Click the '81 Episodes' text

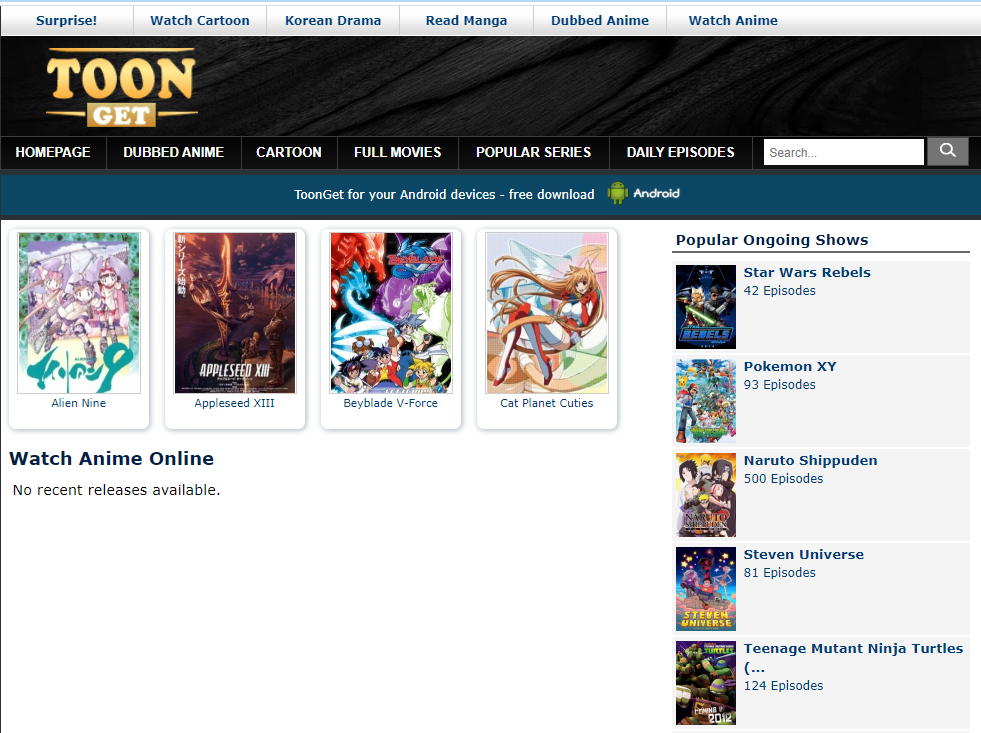point(780,573)
